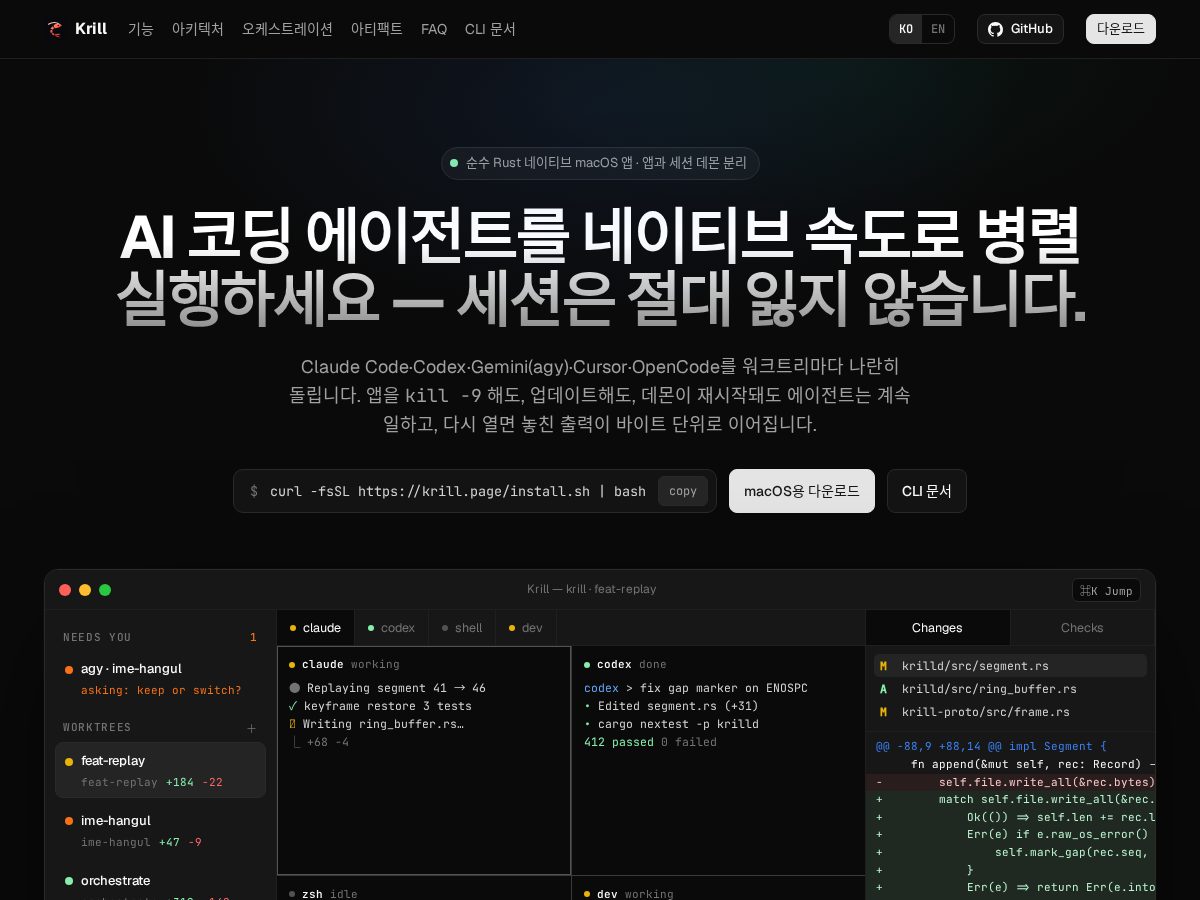Viewport: 1200px width, 900px height.
Task: Click the Rust native macOS badge pill
Action: point(600,163)
